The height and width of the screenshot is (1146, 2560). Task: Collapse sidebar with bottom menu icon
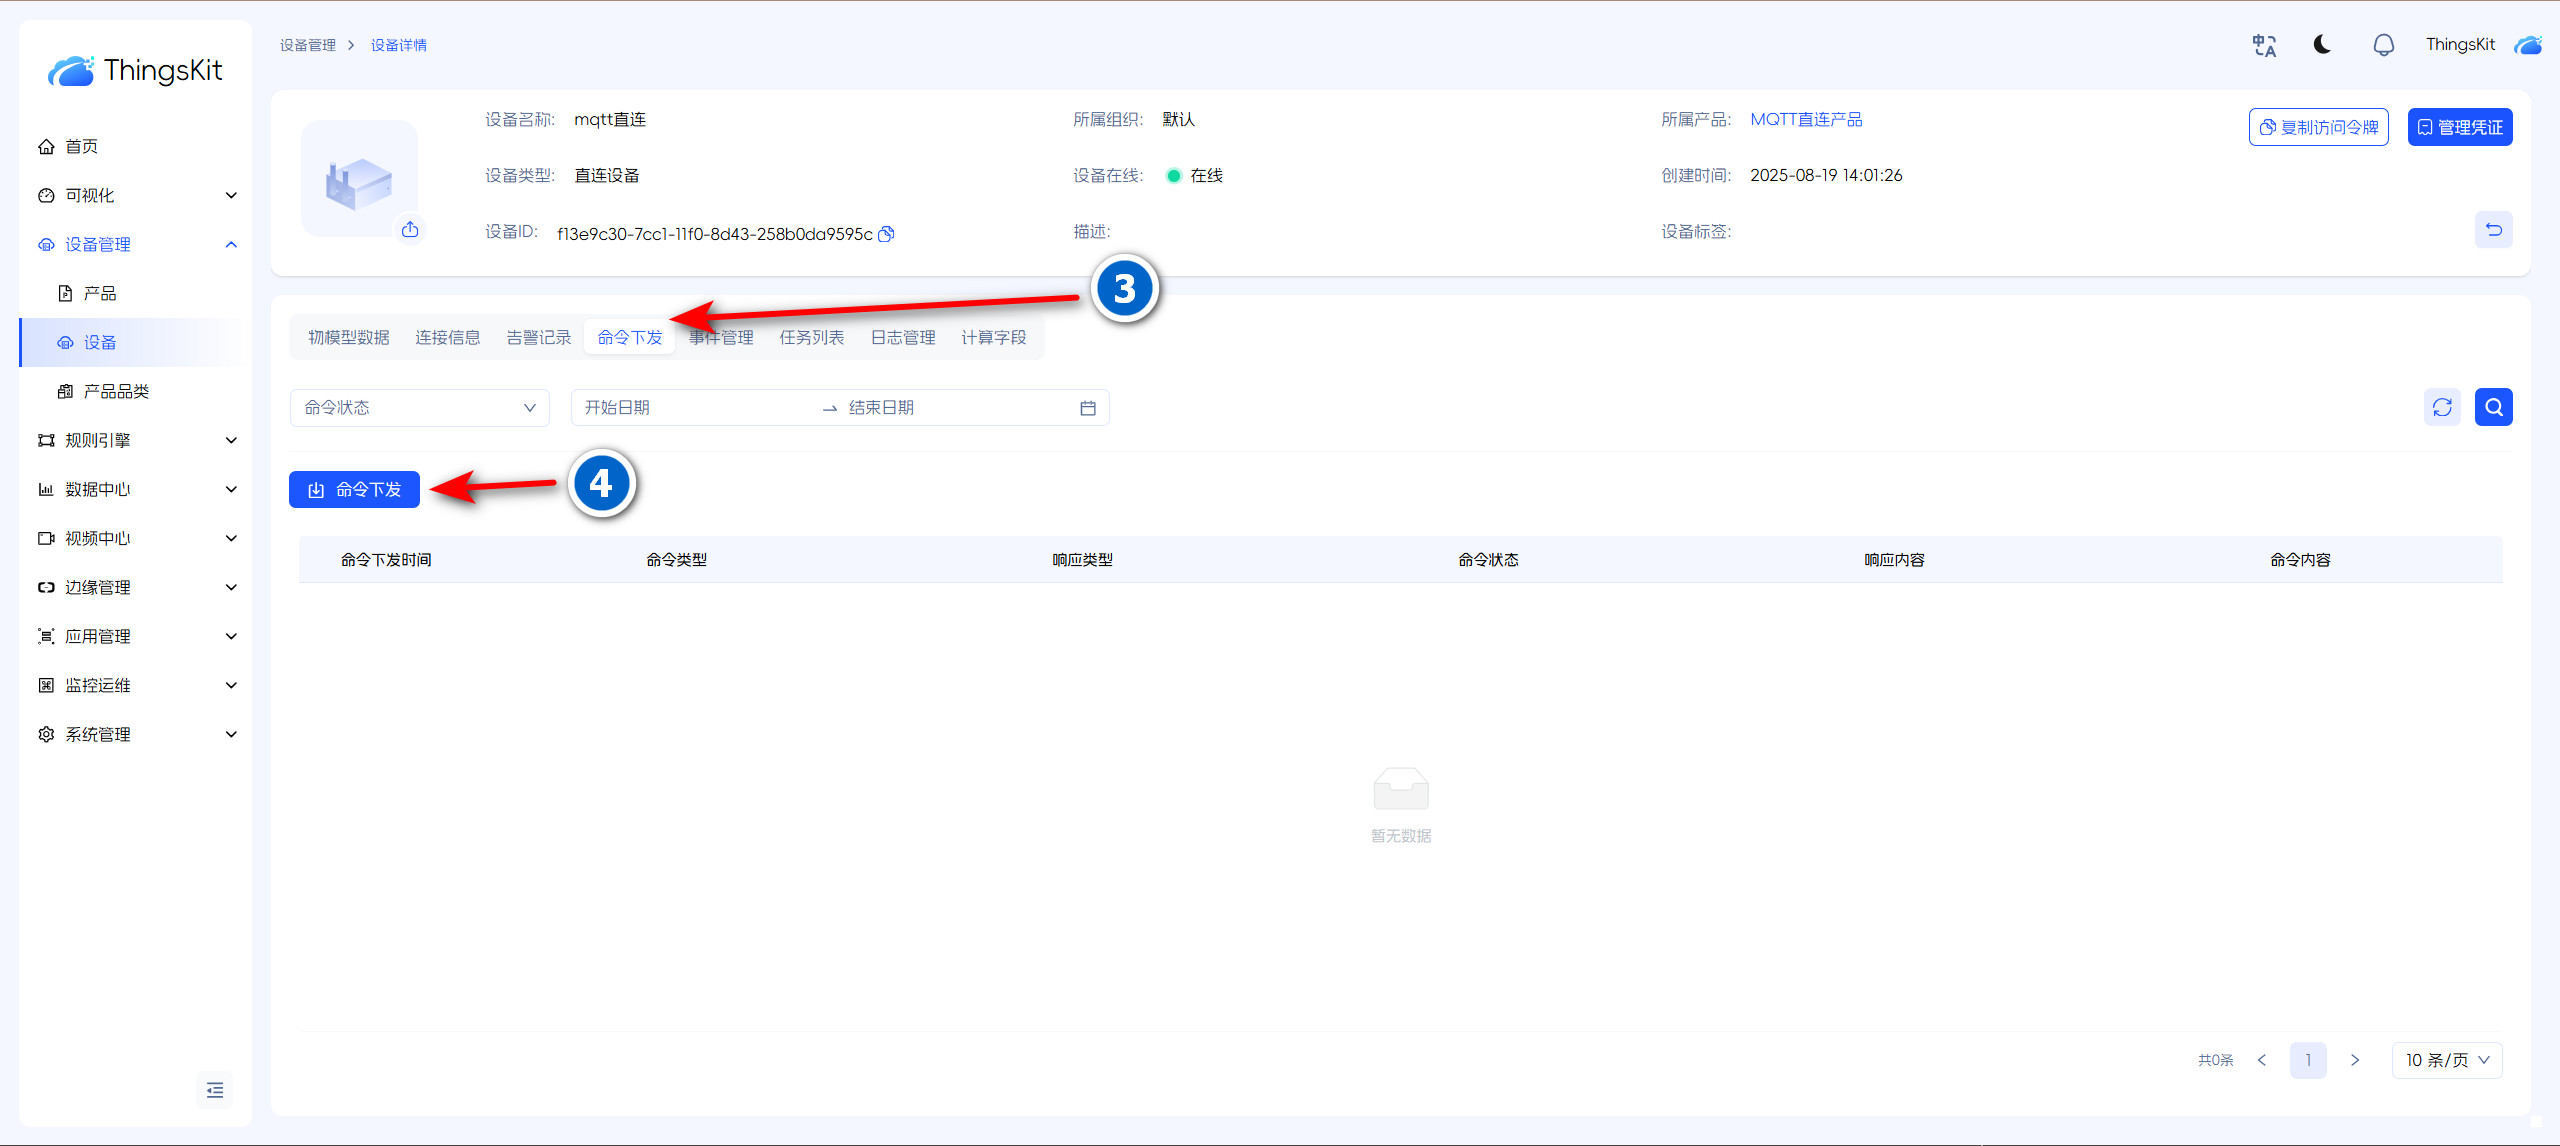214,1090
